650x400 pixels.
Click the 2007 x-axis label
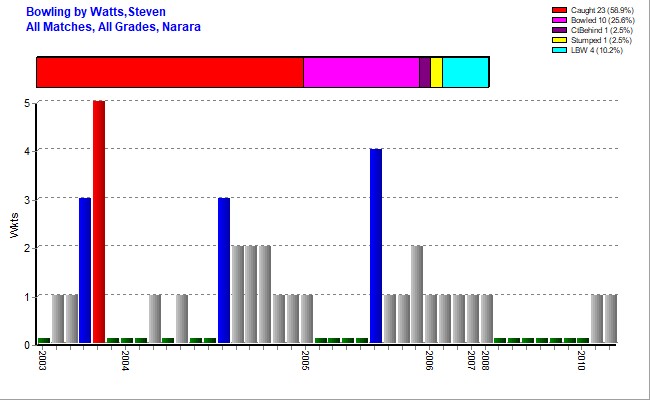click(471, 360)
